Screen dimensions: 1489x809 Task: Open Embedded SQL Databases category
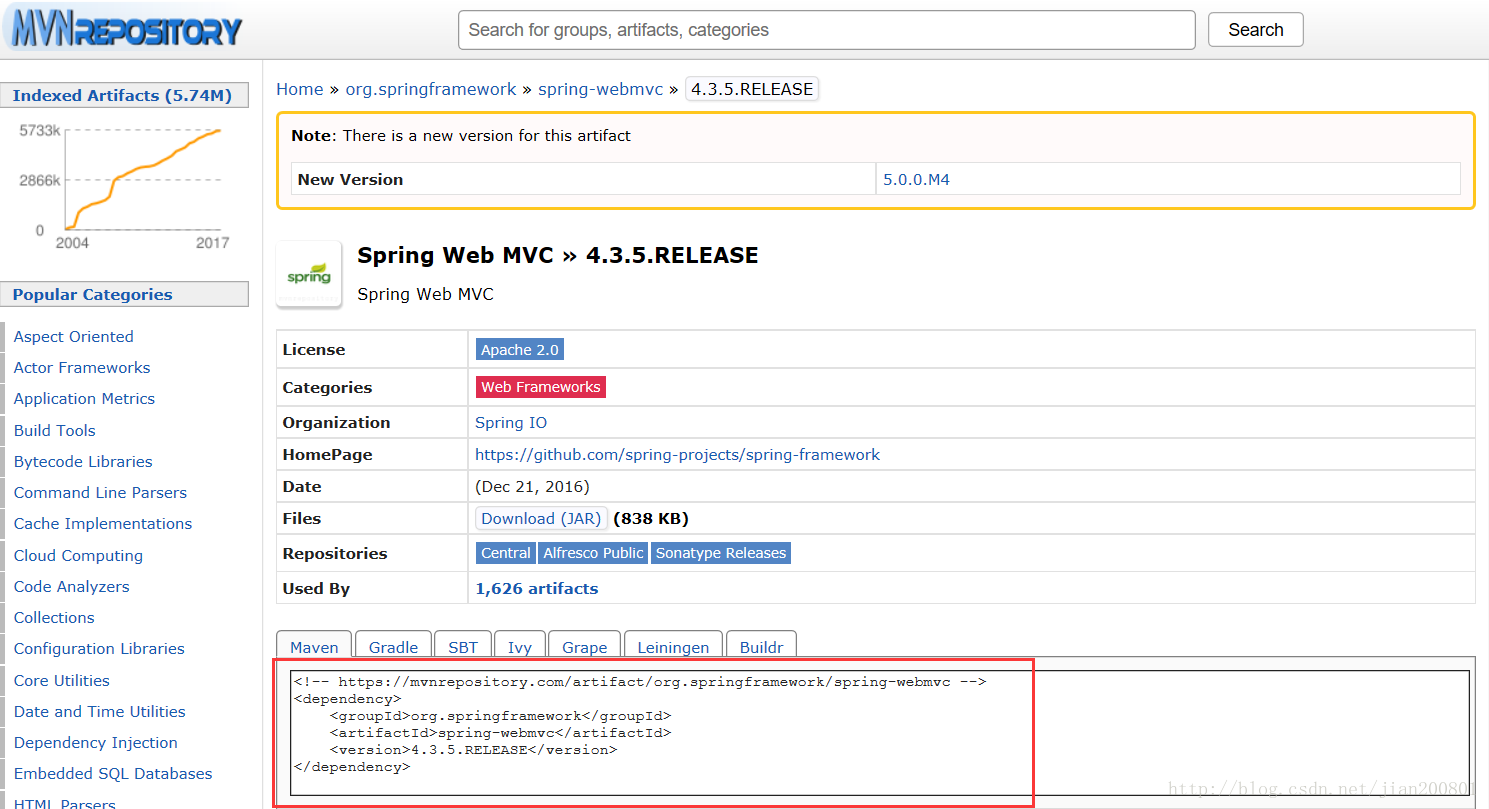(113, 774)
